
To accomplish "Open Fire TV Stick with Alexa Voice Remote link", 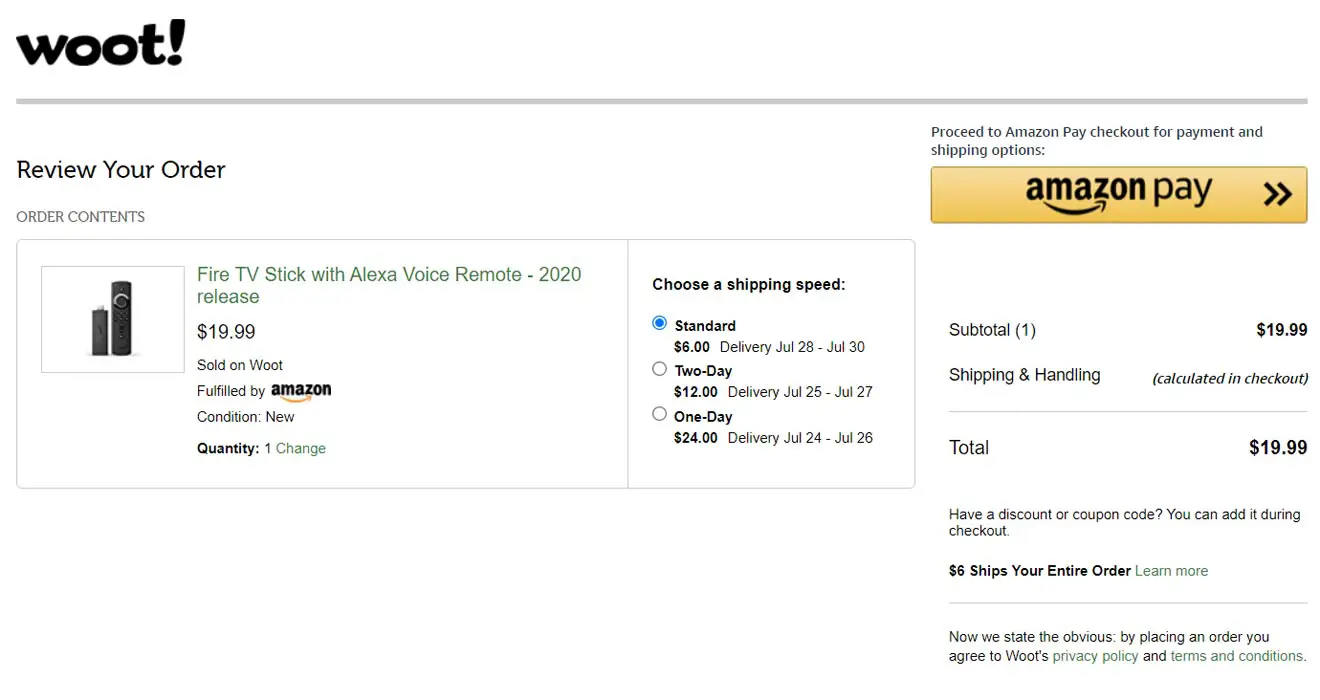I will (x=389, y=285).
